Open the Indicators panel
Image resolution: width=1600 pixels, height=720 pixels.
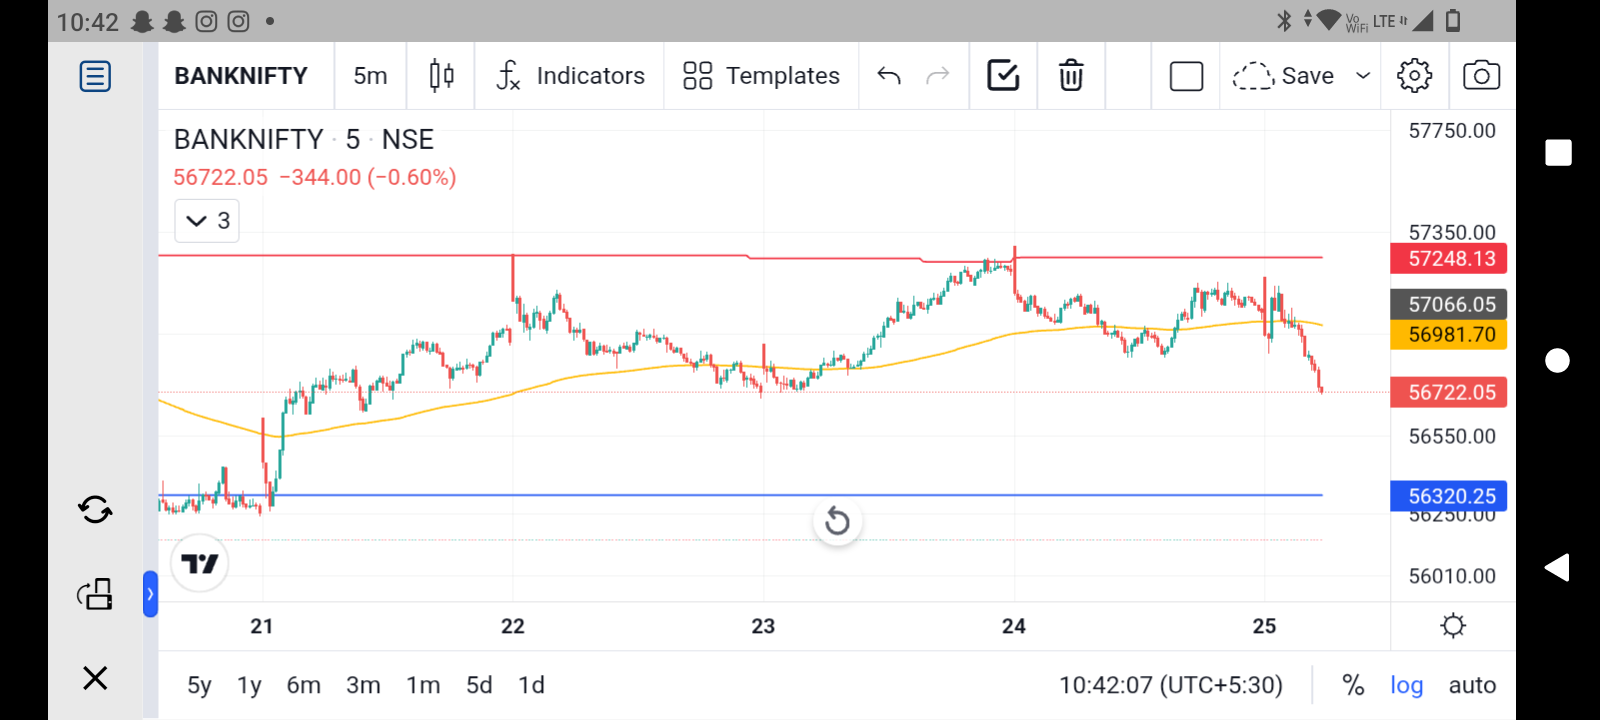pos(570,76)
